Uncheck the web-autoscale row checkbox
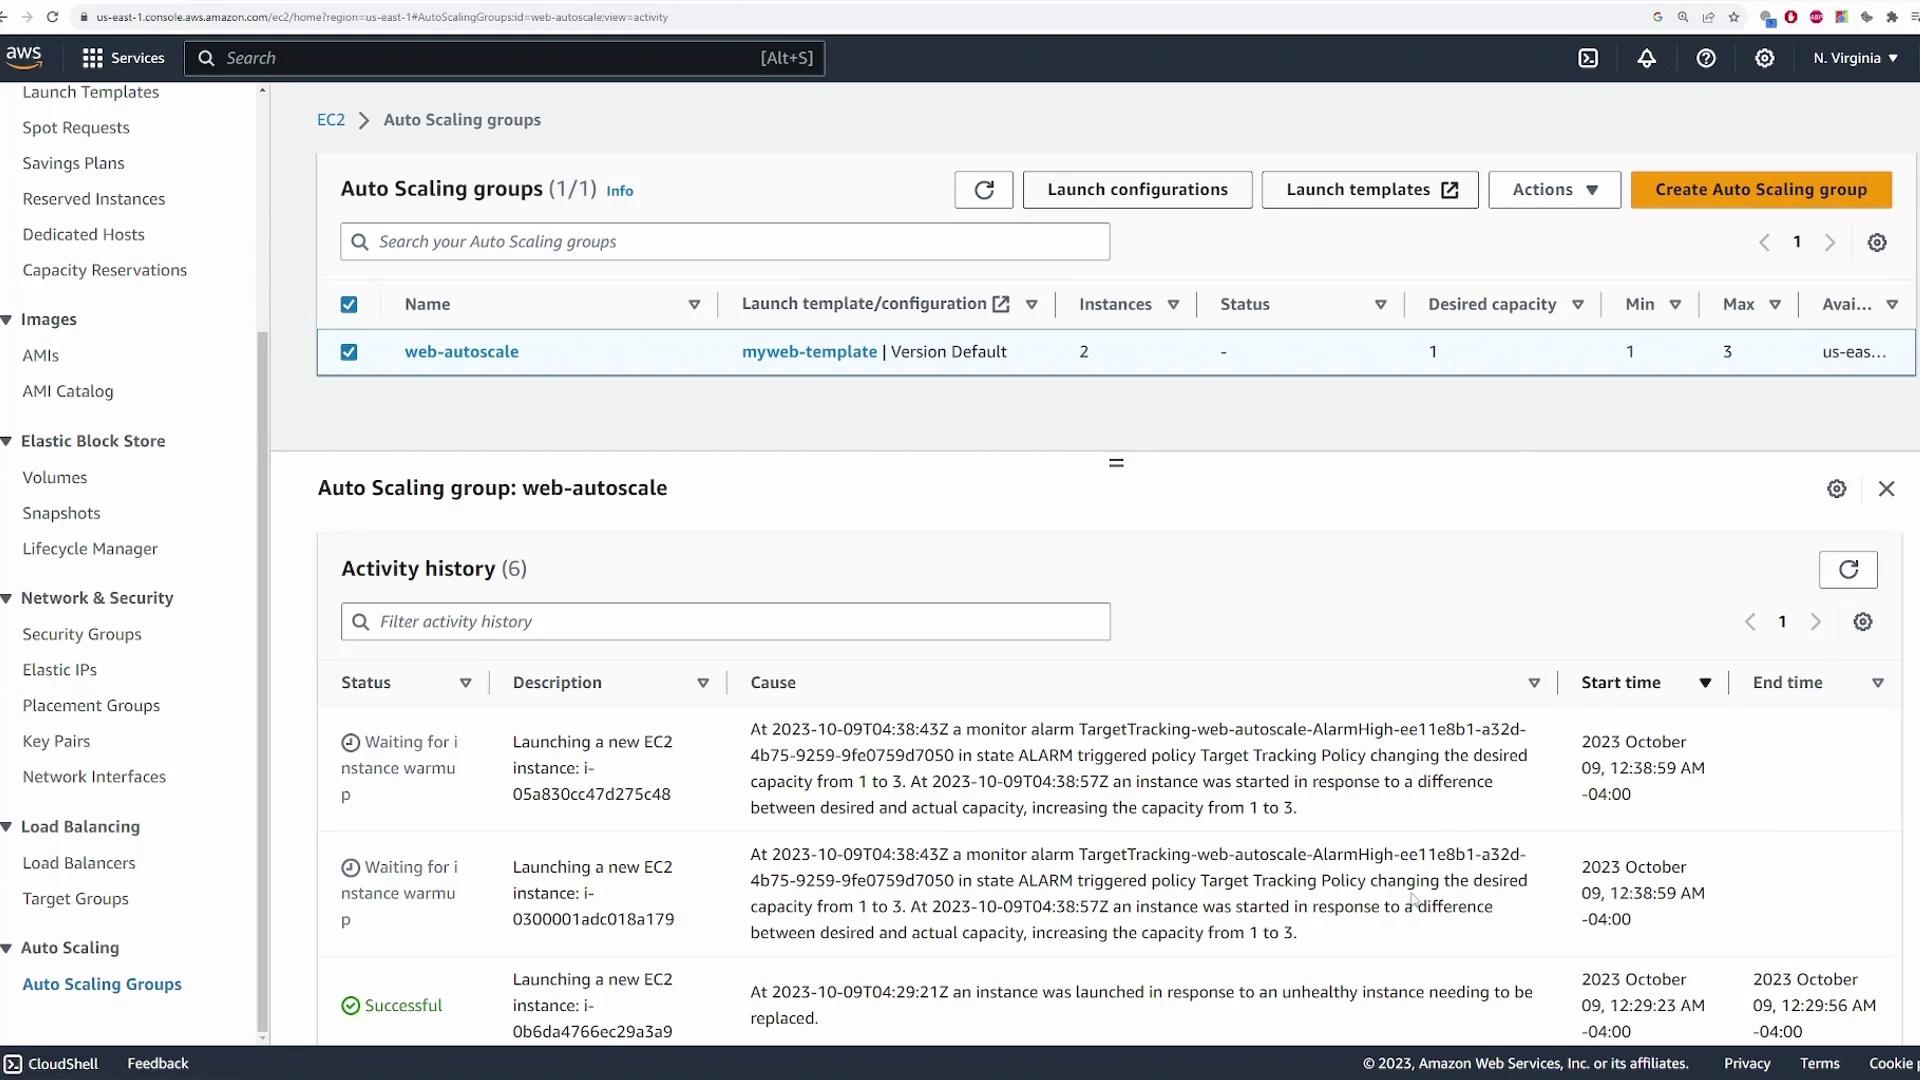The height and width of the screenshot is (1080, 1920). coord(349,352)
